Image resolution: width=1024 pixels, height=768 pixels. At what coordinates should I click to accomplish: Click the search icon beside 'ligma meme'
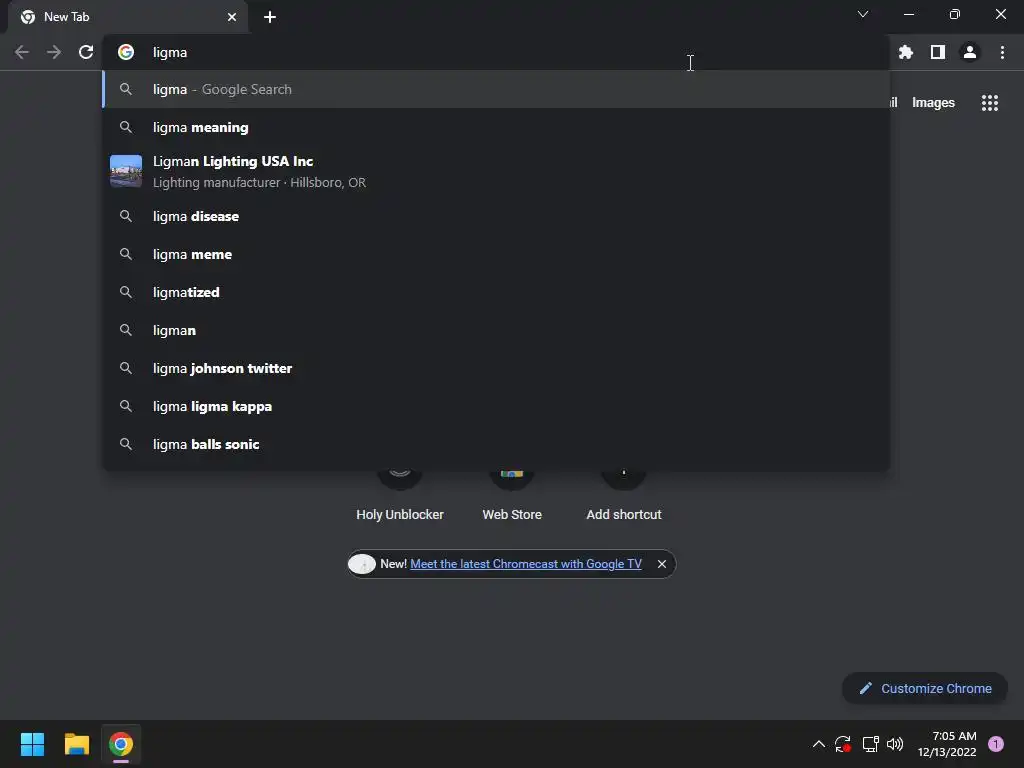(x=126, y=254)
